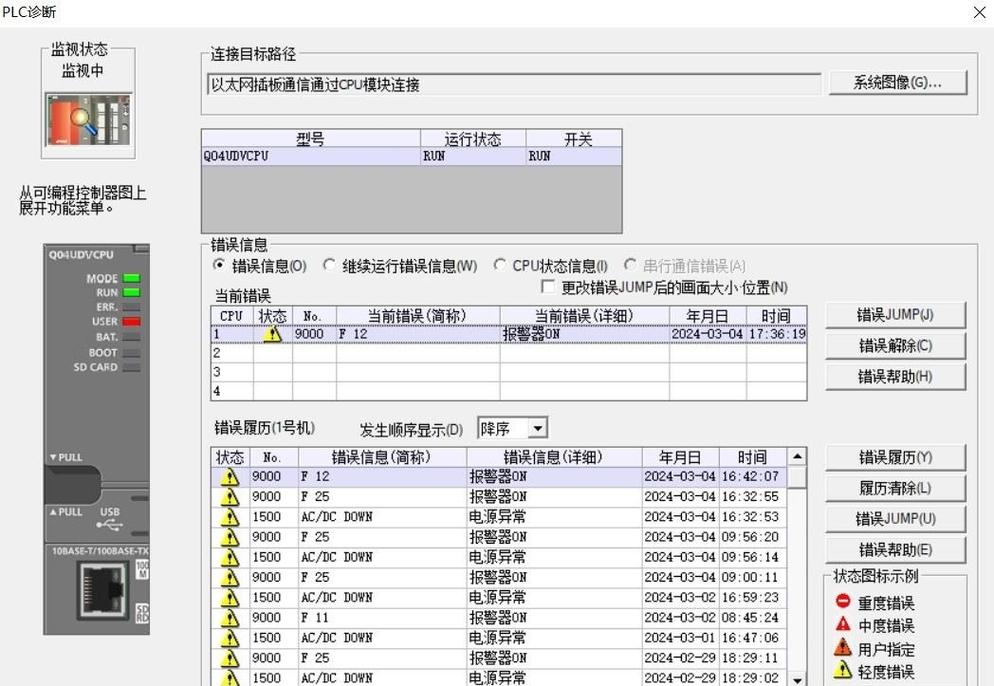Click the error history scrollbar up arrow
The image size is (994, 686).
pos(797,456)
